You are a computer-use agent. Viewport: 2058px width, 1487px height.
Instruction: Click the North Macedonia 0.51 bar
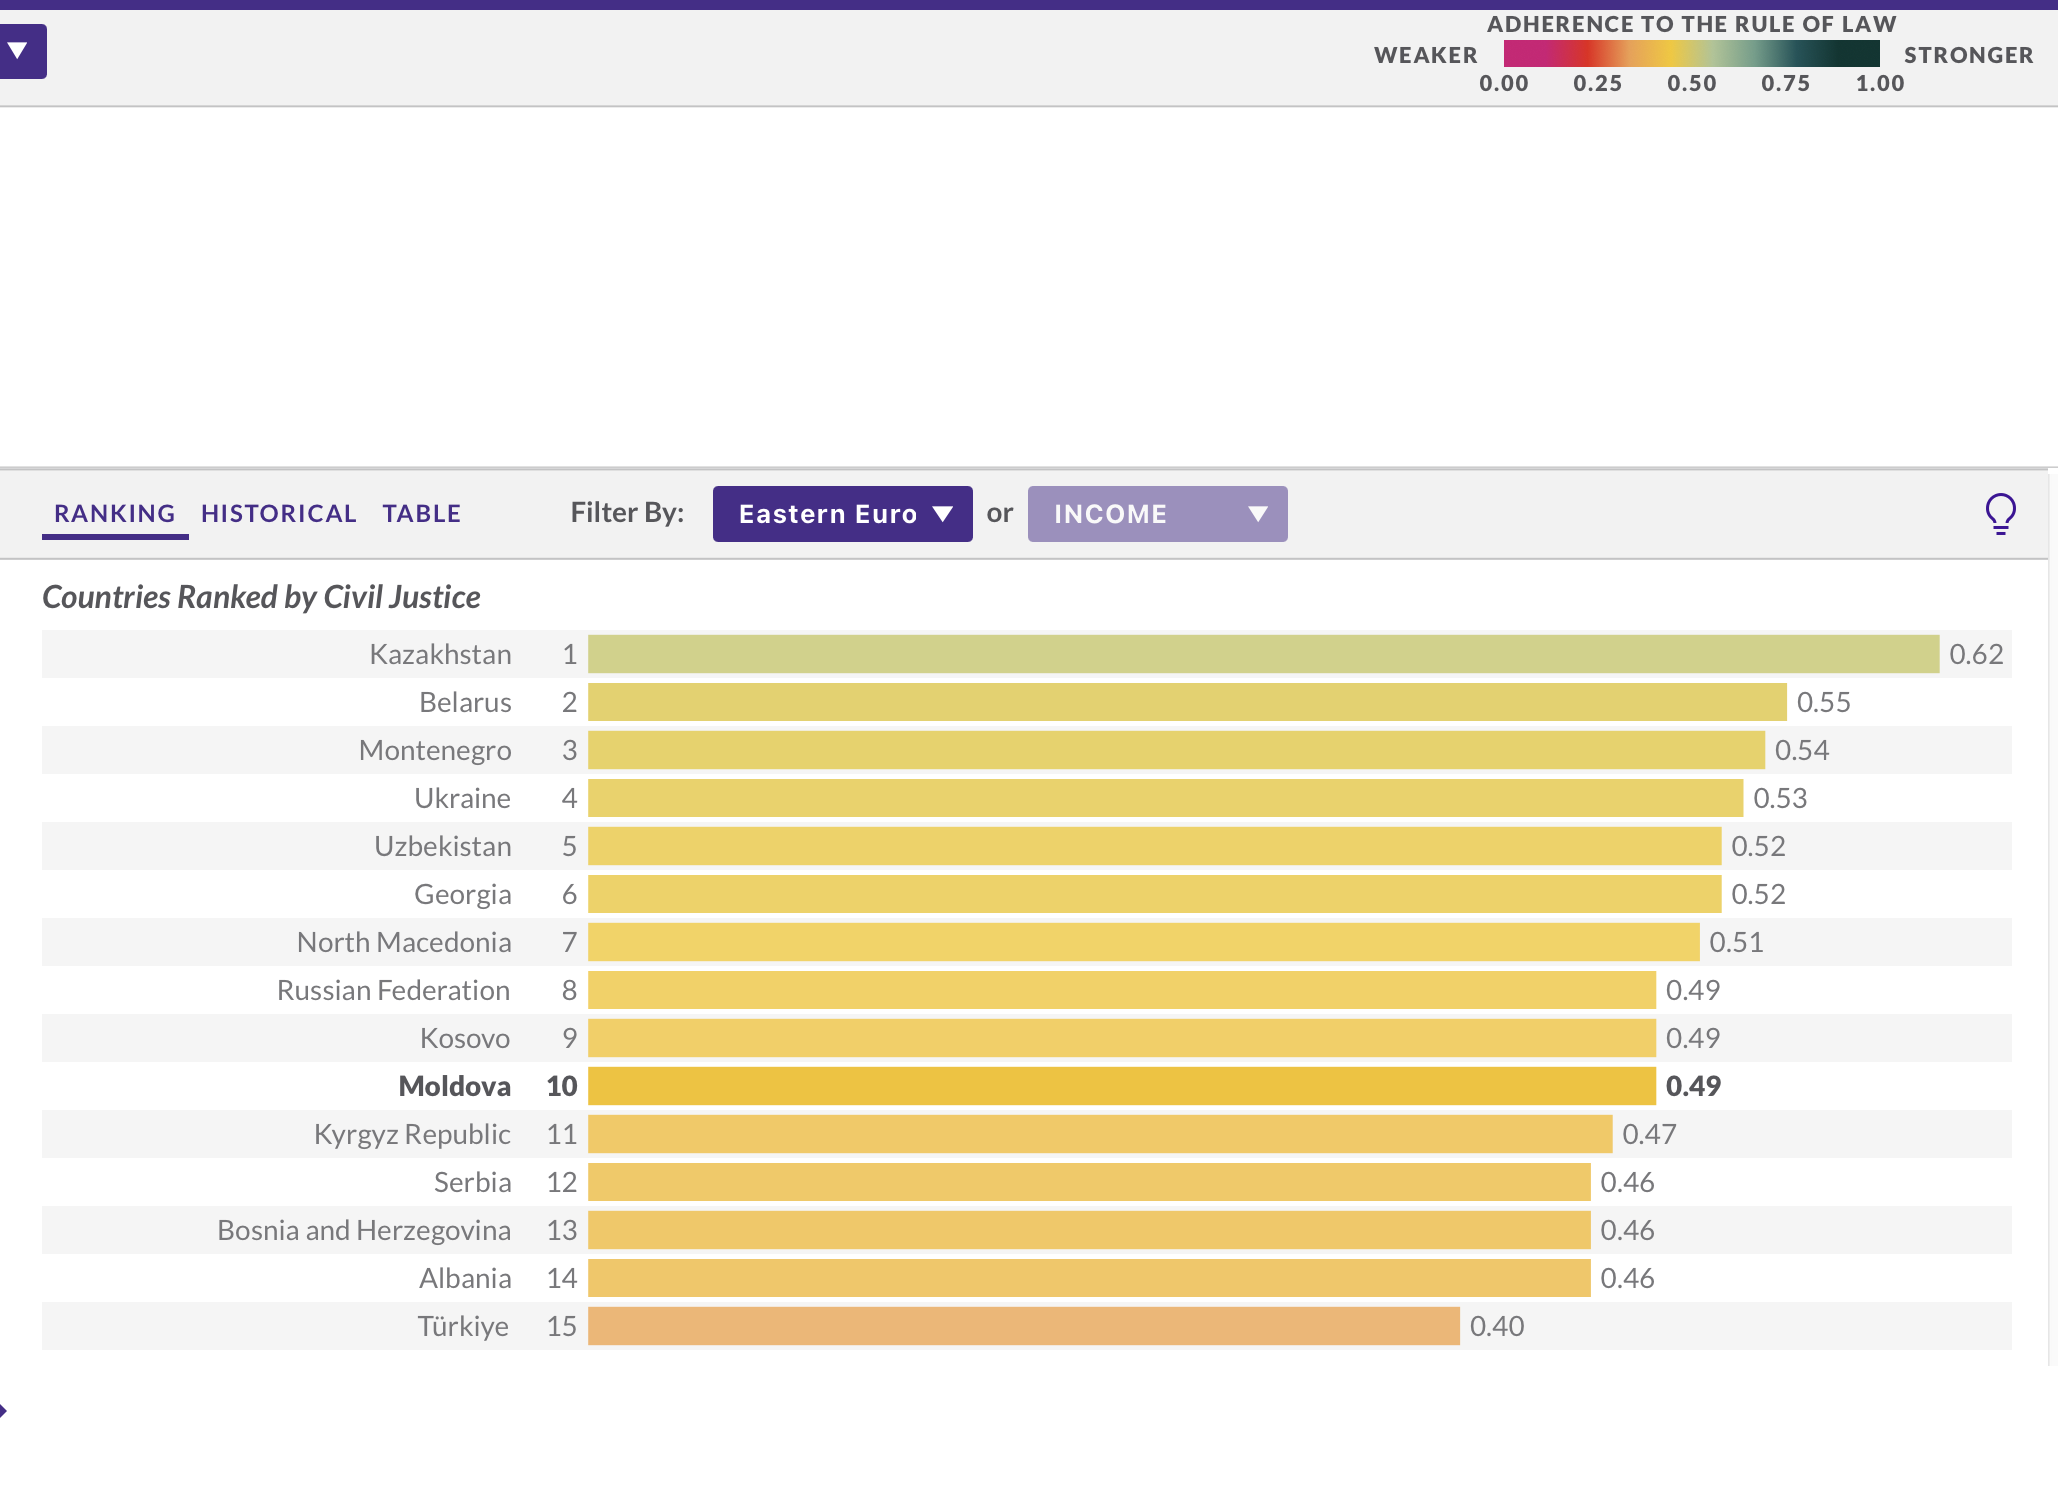point(1142,942)
